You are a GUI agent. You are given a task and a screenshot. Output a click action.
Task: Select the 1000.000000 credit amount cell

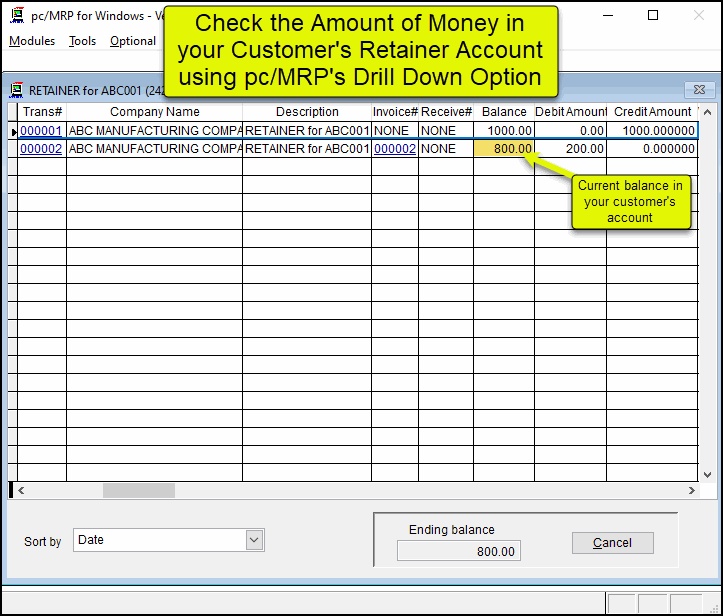pyautogui.click(x=652, y=130)
